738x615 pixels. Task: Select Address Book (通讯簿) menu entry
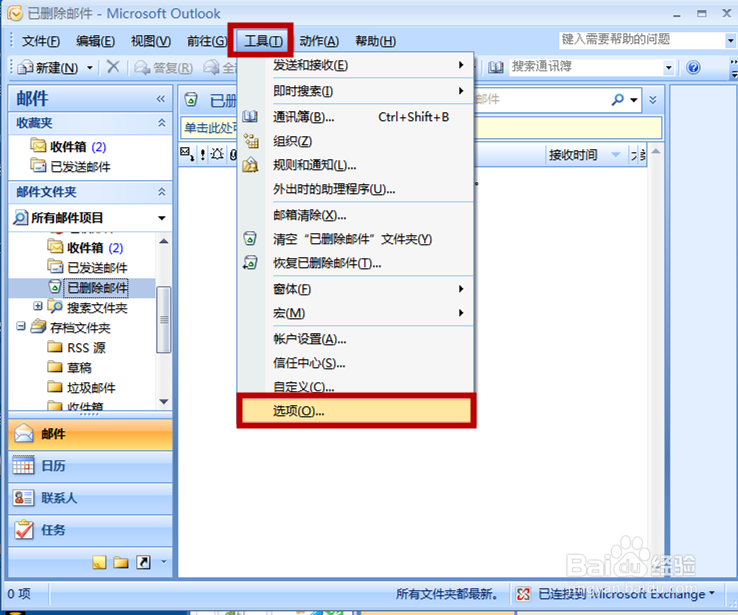pyautogui.click(x=356, y=117)
